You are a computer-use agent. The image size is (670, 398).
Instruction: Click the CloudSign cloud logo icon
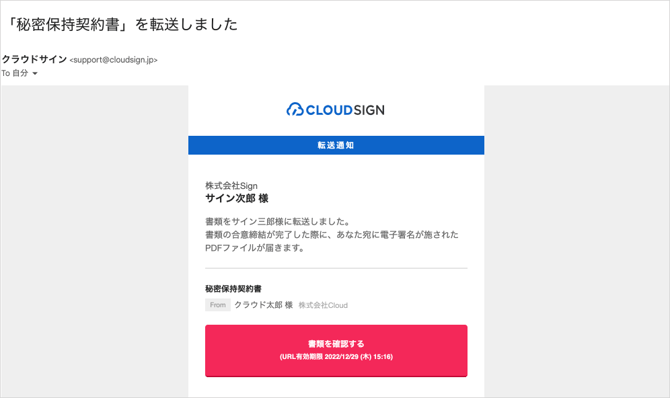pos(295,109)
